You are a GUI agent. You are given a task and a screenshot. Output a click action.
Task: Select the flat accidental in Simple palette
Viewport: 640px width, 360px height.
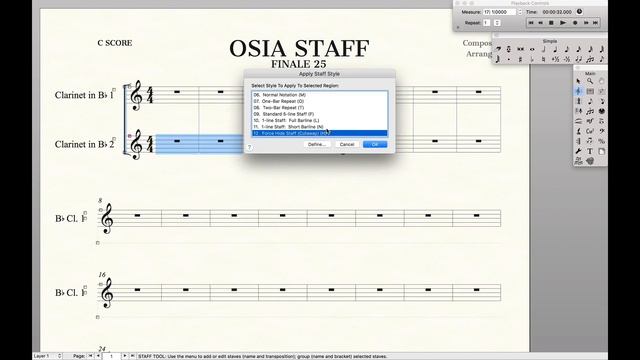[532, 60]
